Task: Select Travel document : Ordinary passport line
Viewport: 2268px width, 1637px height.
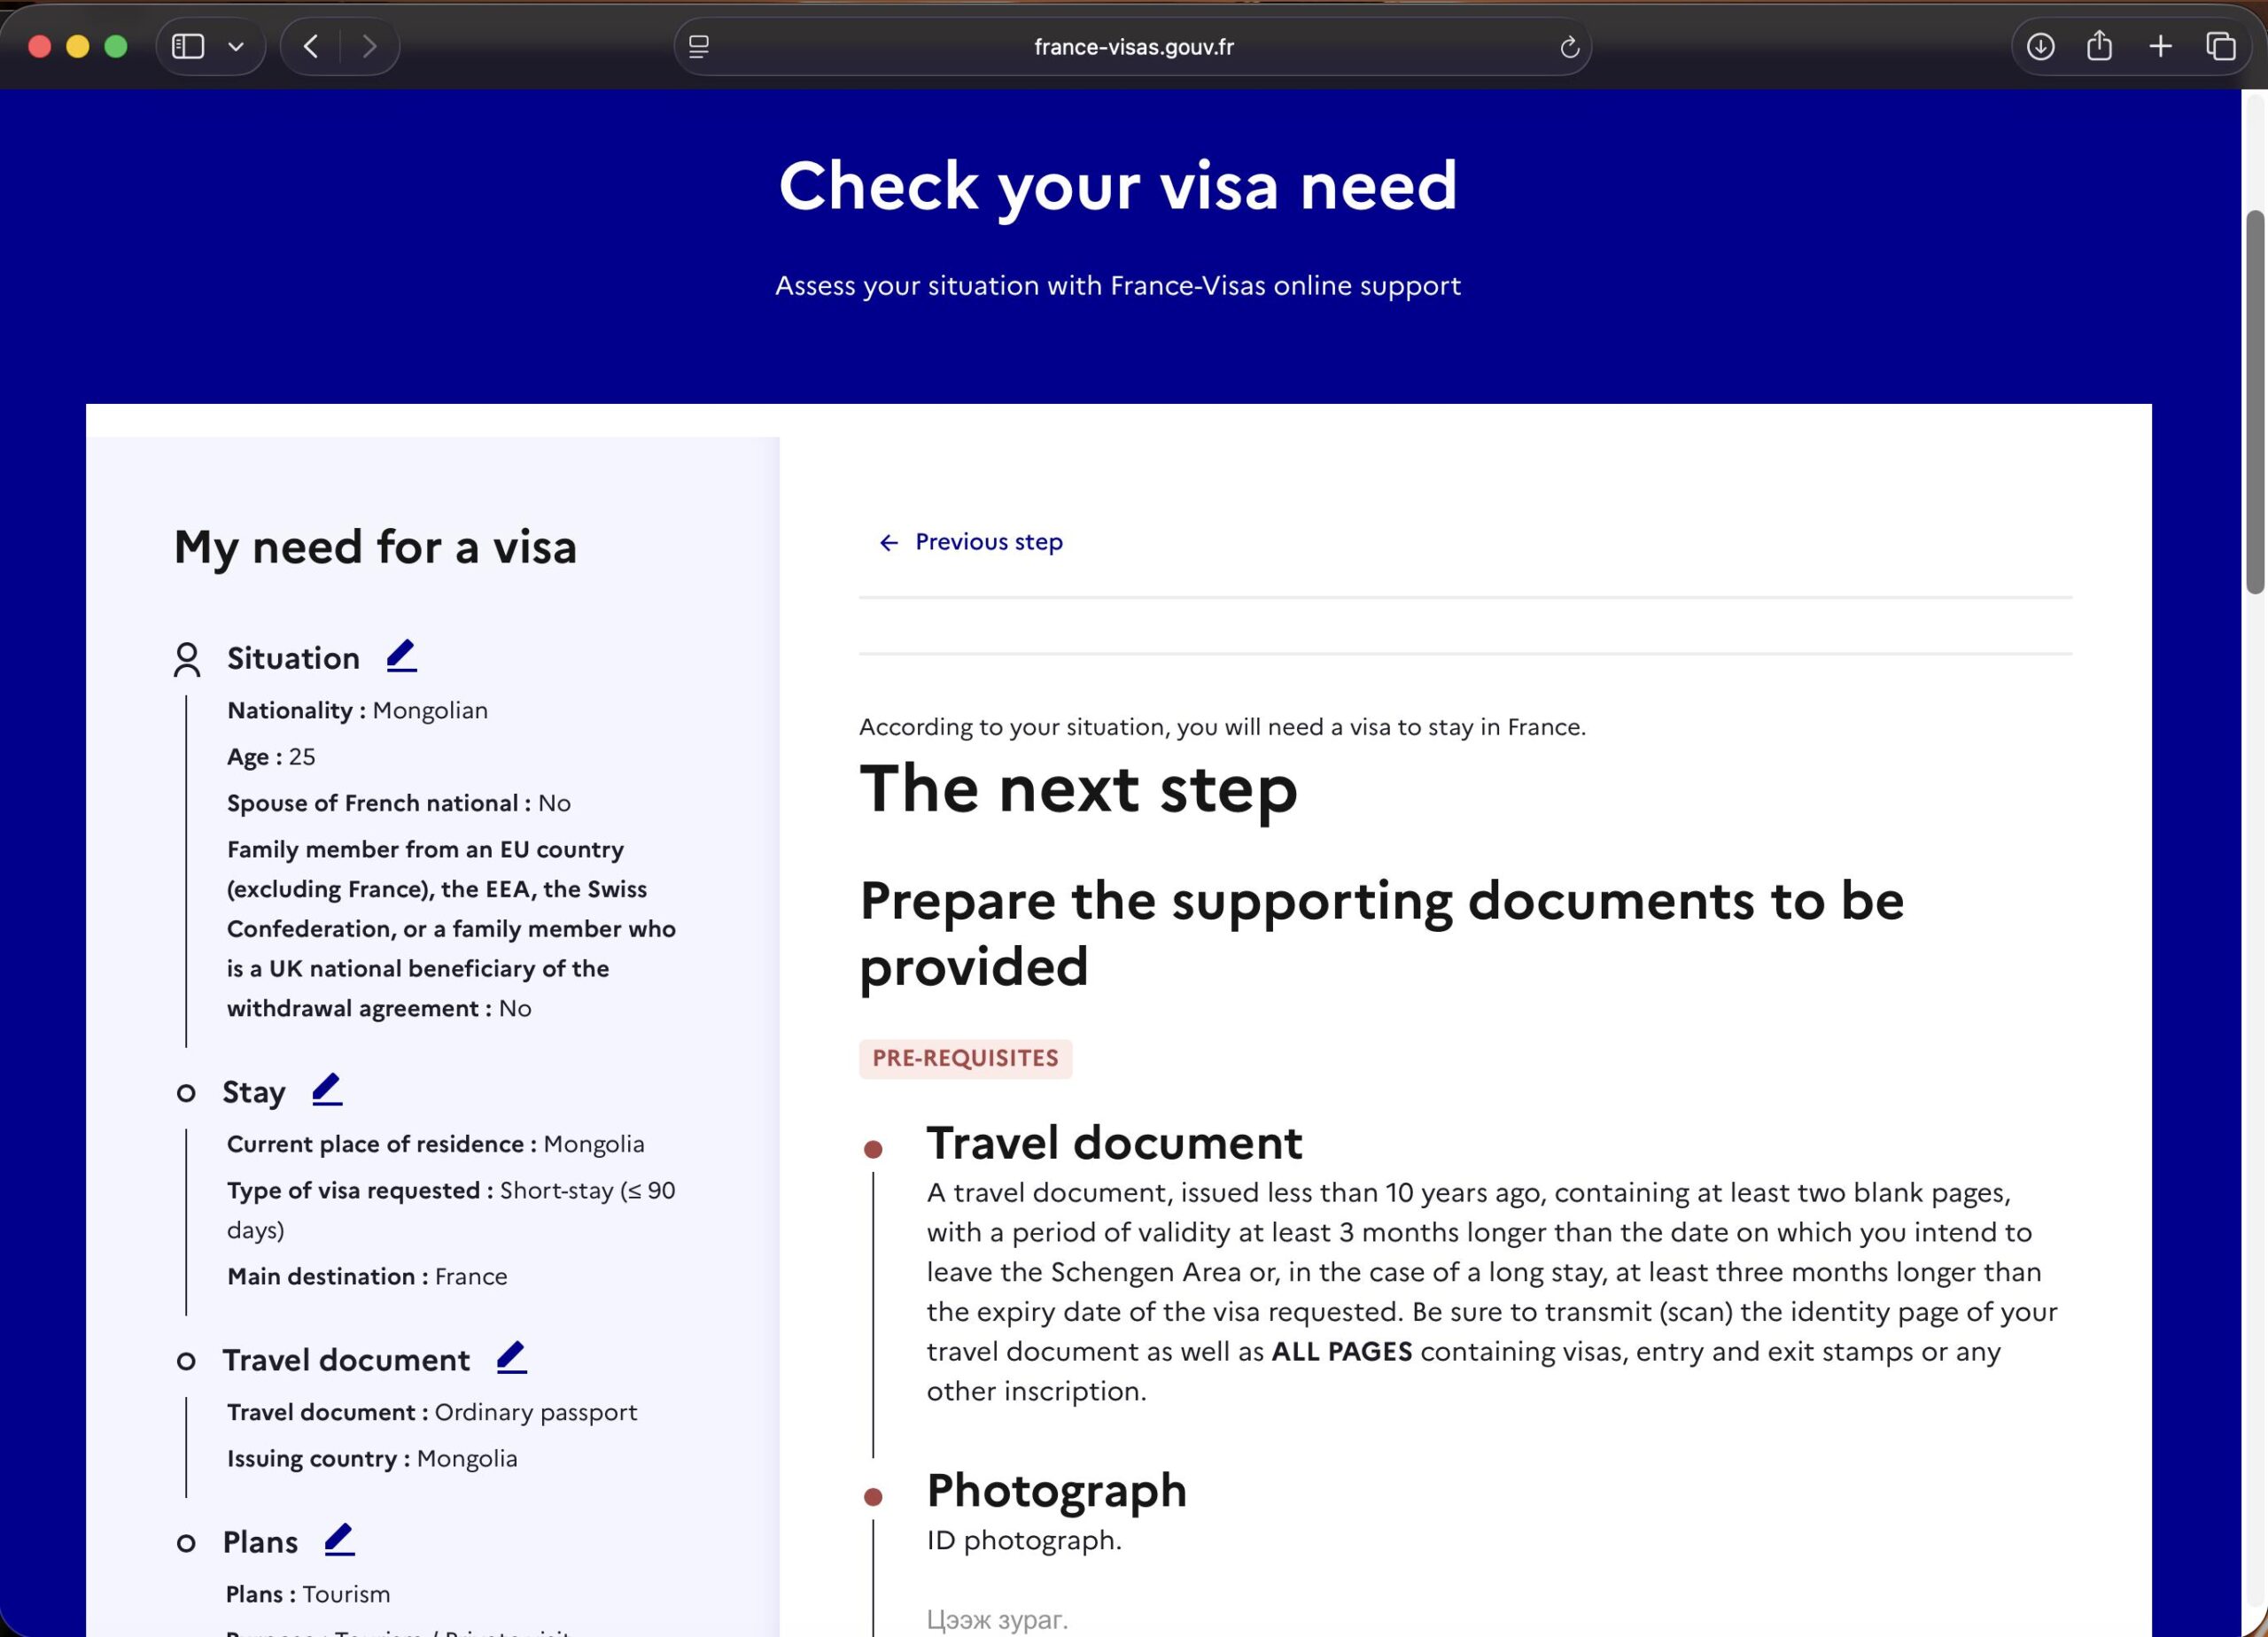Action: [432, 1412]
